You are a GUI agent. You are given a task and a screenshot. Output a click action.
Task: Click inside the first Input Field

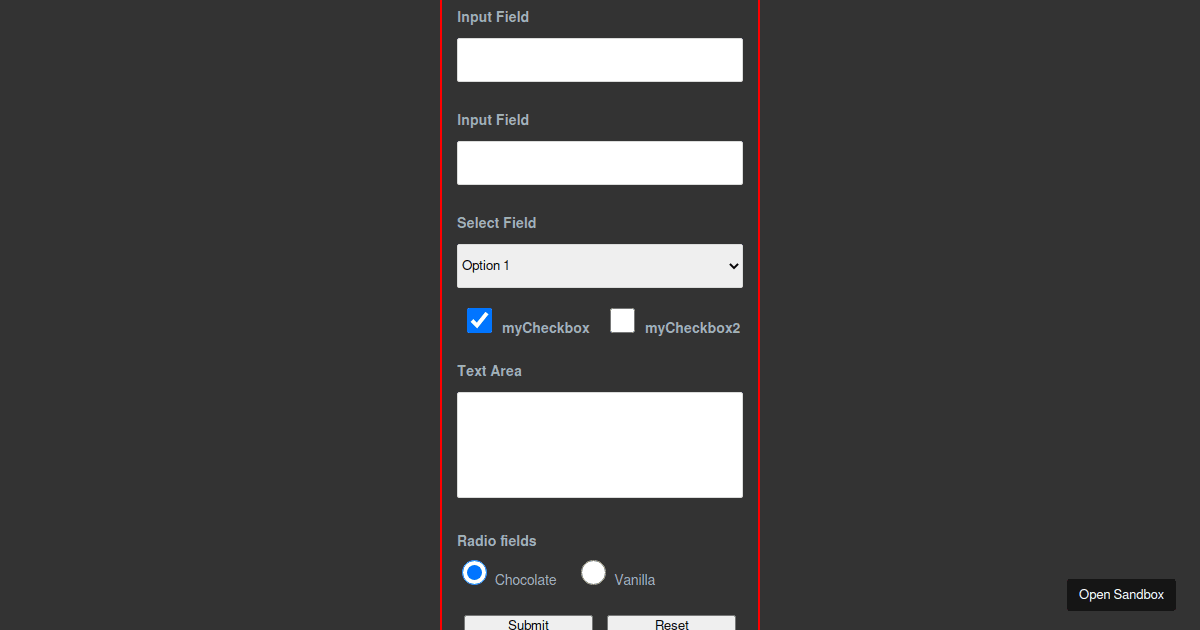[x=599, y=59]
